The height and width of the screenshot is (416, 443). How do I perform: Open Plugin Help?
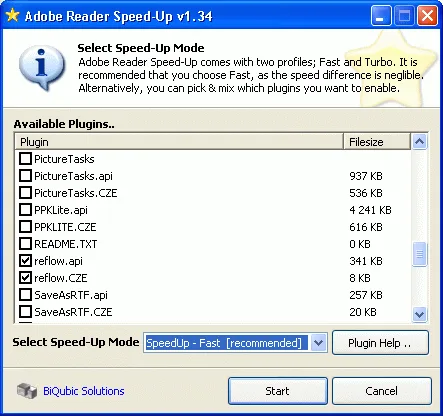380,343
